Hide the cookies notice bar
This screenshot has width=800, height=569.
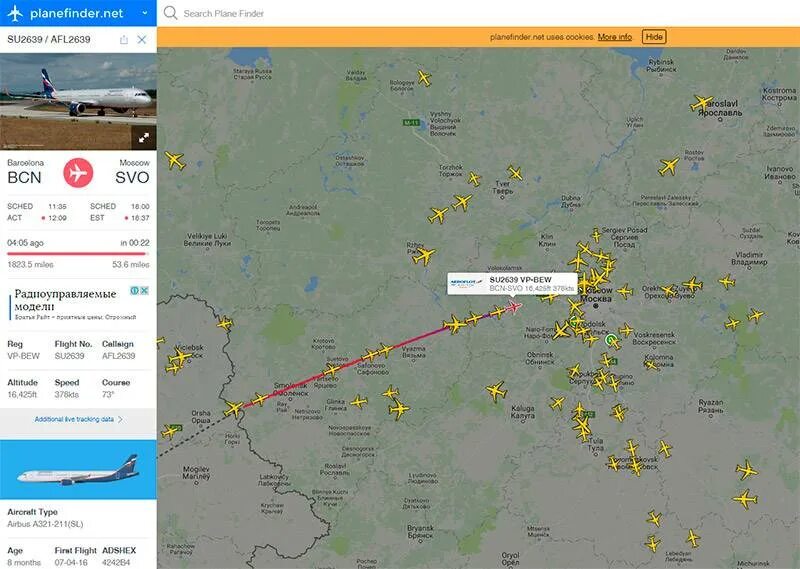(x=654, y=37)
